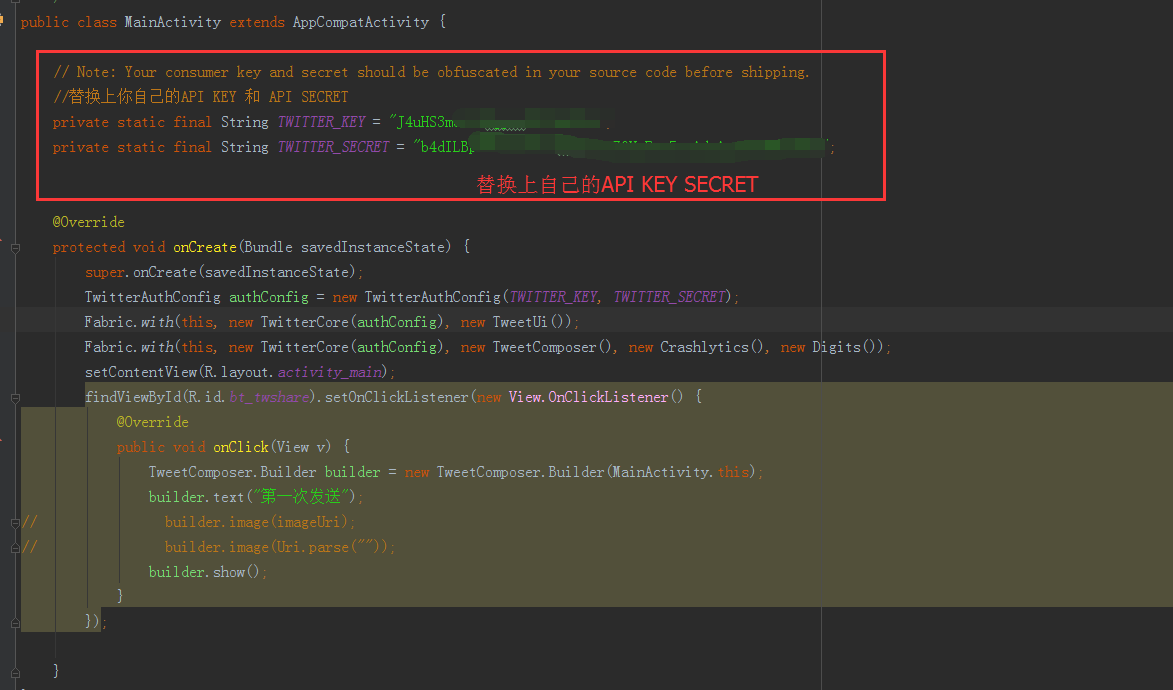Click View.OnClickListener in the listener line
This screenshot has width=1173, height=690.
tap(588, 397)
